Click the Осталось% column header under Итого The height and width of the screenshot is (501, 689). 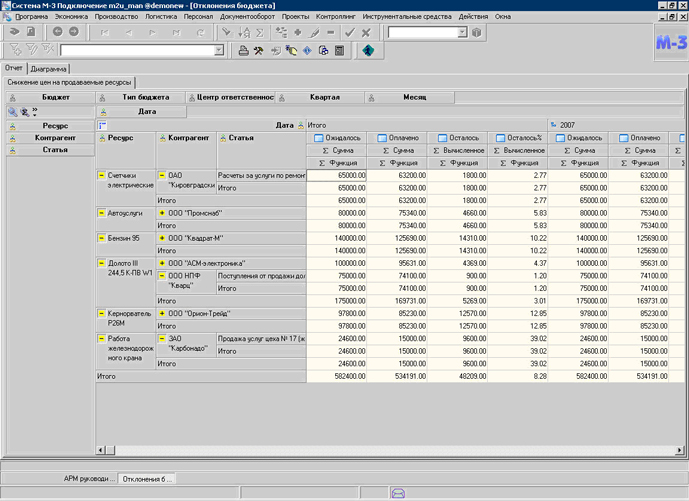(x=518, y=138)
